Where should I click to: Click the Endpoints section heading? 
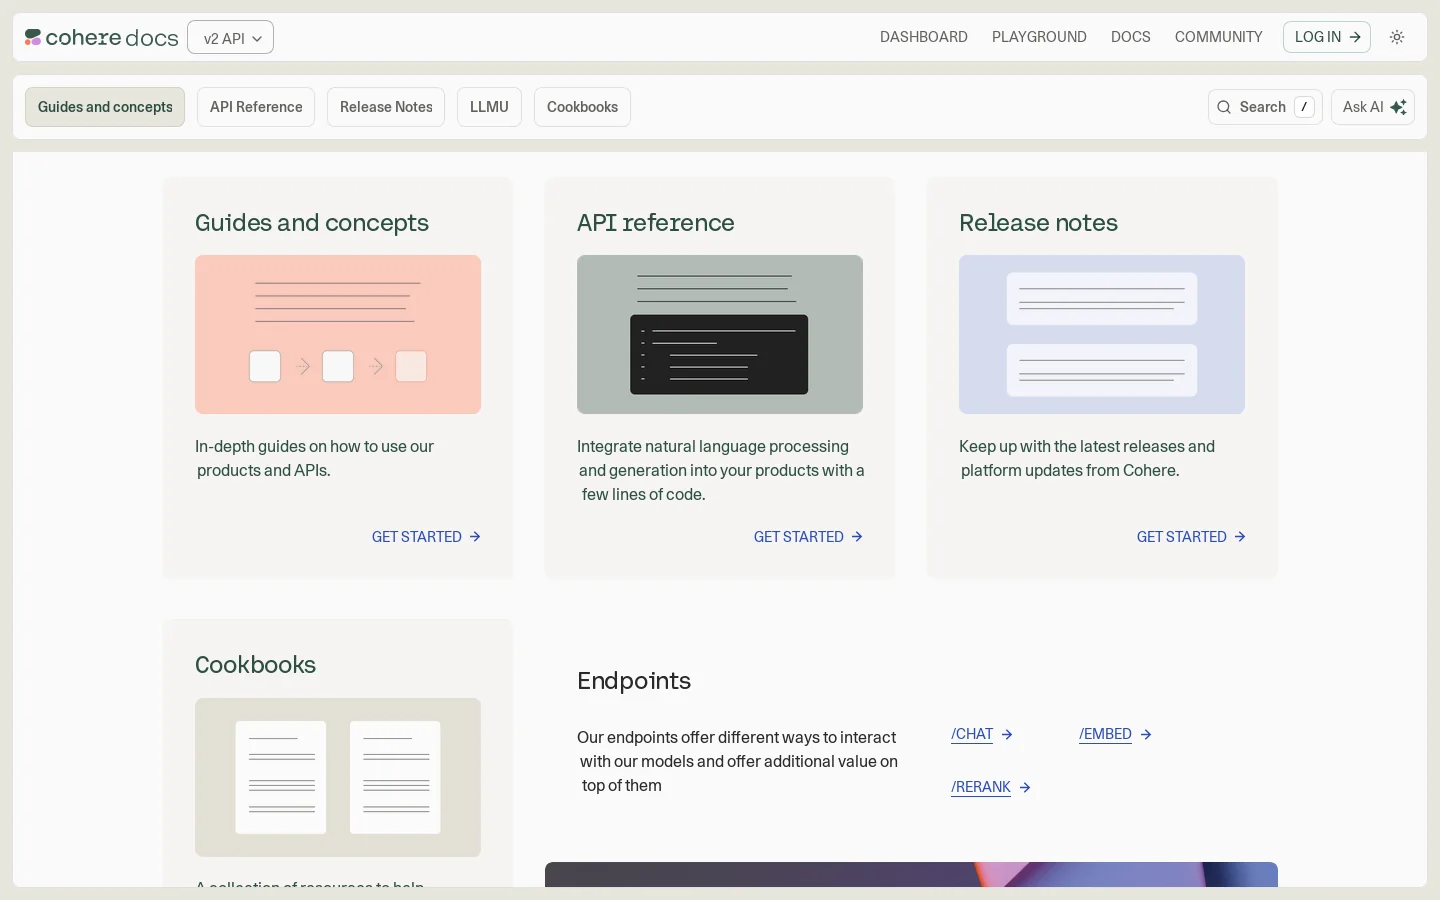pos(634,681)
